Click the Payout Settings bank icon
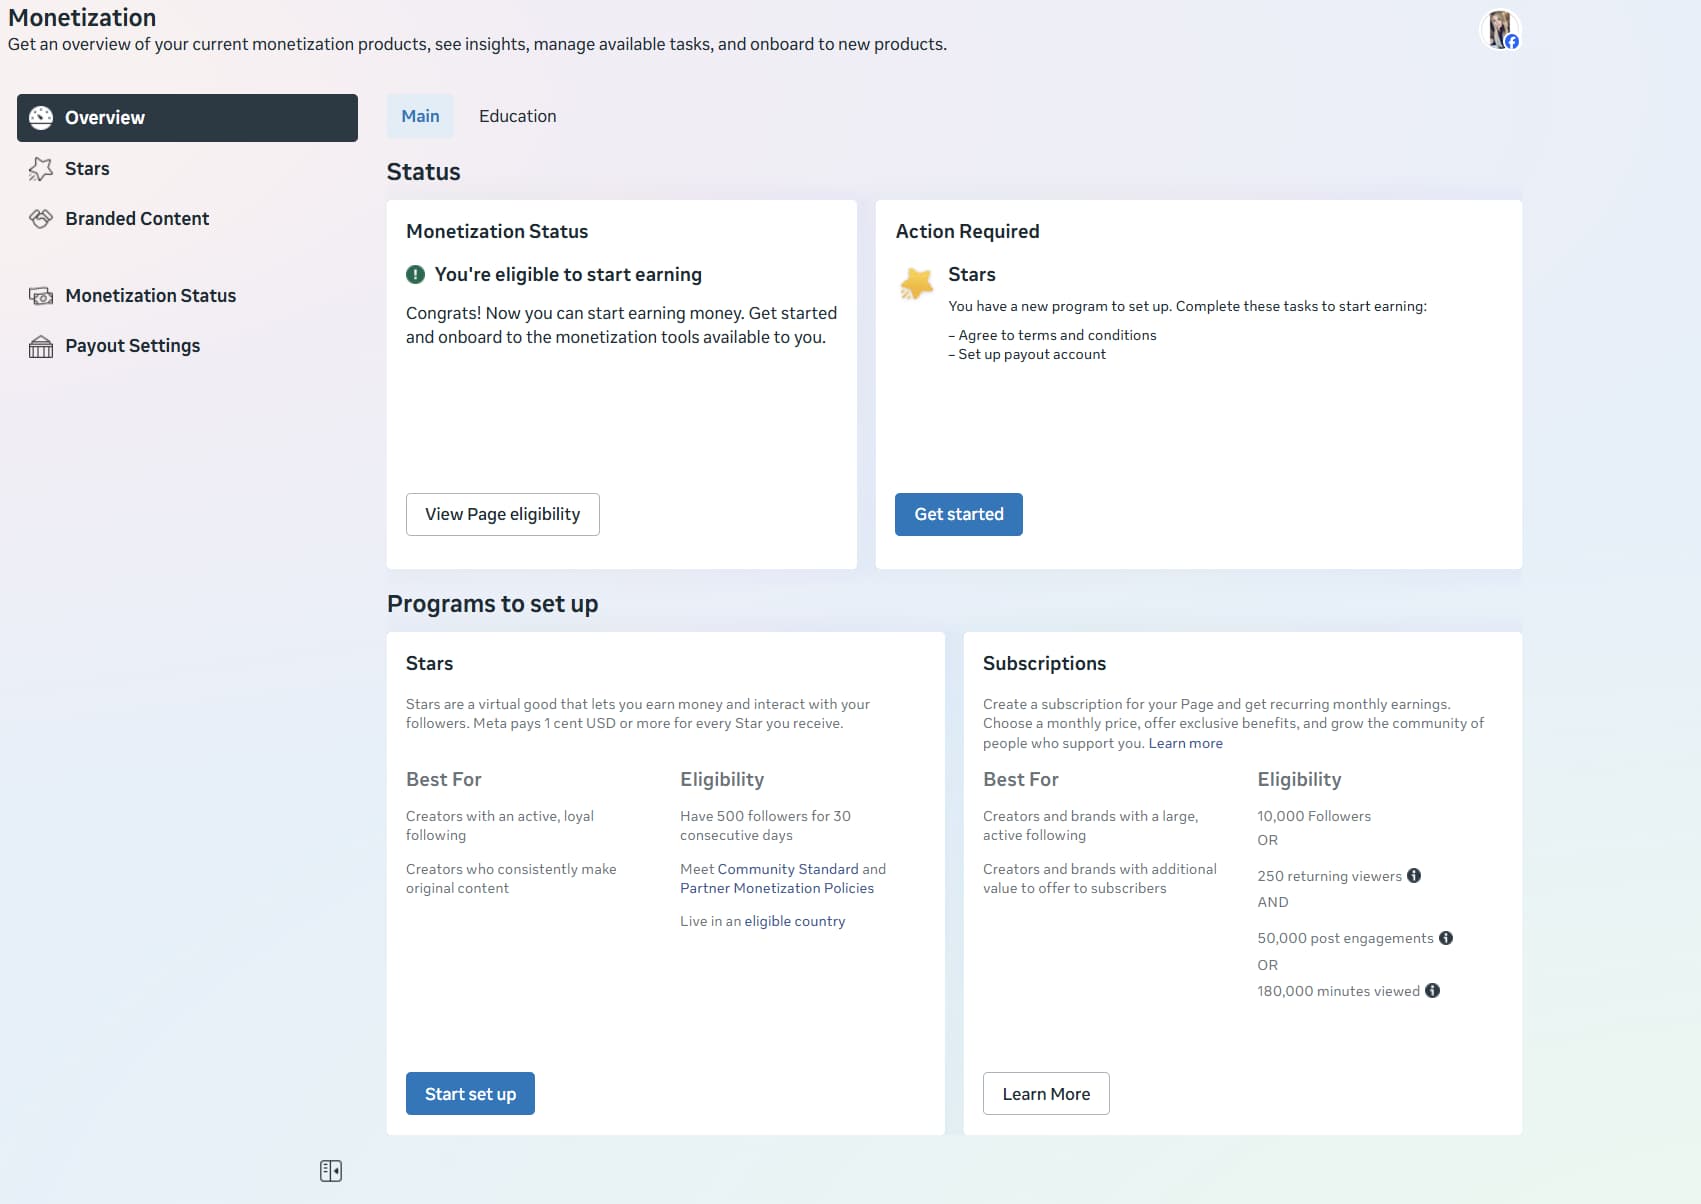 point(41,346)
